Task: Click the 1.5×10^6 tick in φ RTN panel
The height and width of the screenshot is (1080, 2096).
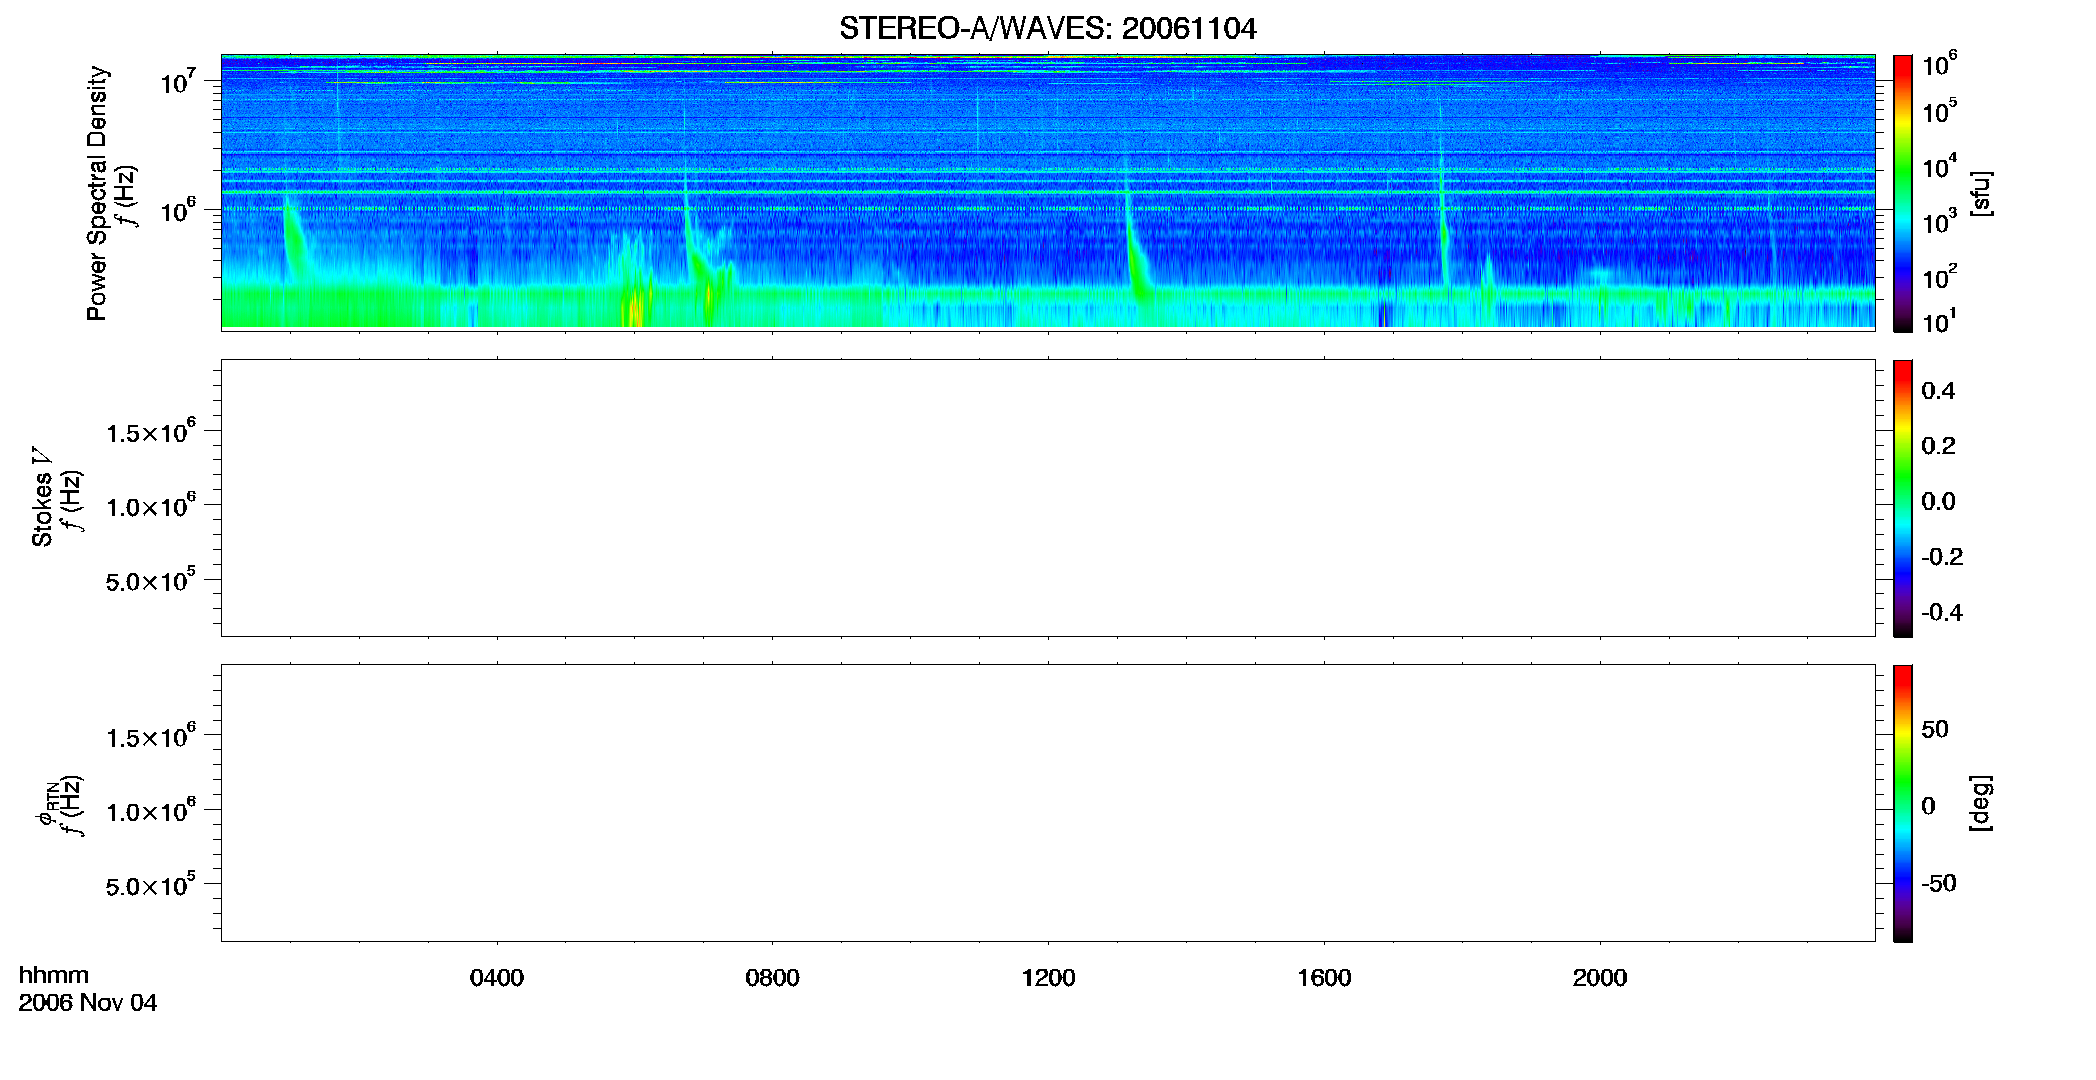Action: tap(151, 737)
